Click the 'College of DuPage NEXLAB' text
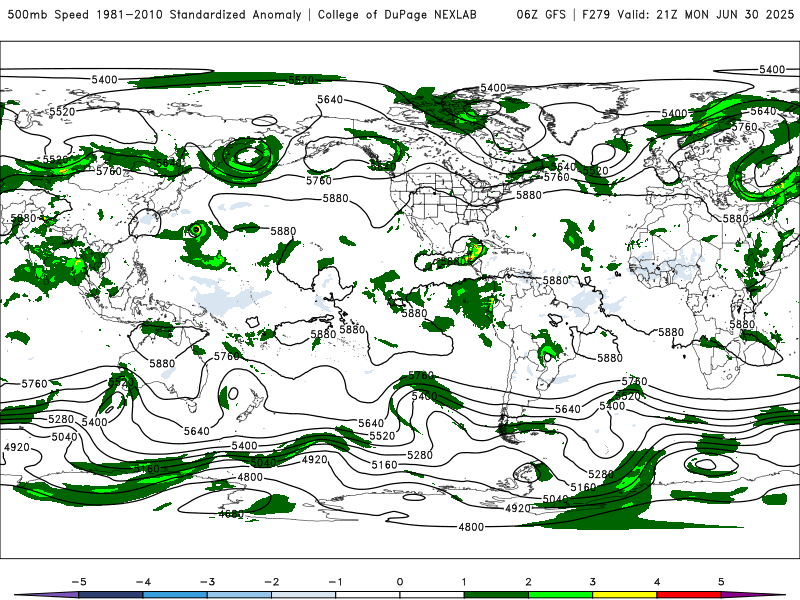 (x=397, y=14)
